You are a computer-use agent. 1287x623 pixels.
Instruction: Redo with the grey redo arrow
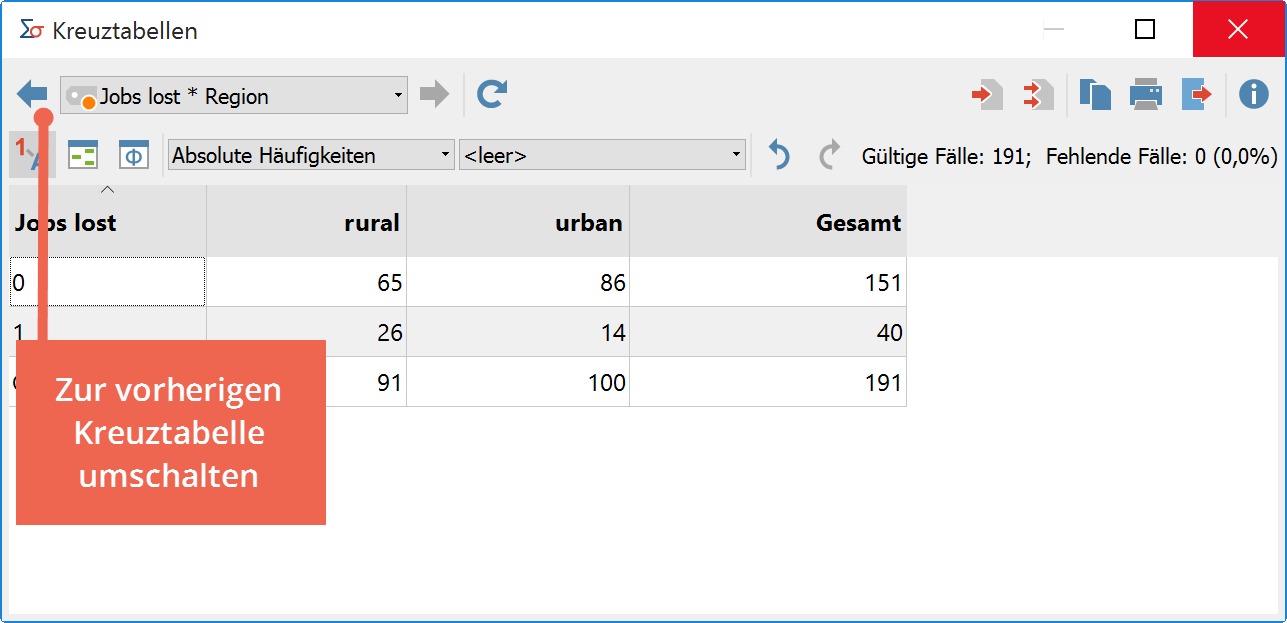(x=829, y=156)
